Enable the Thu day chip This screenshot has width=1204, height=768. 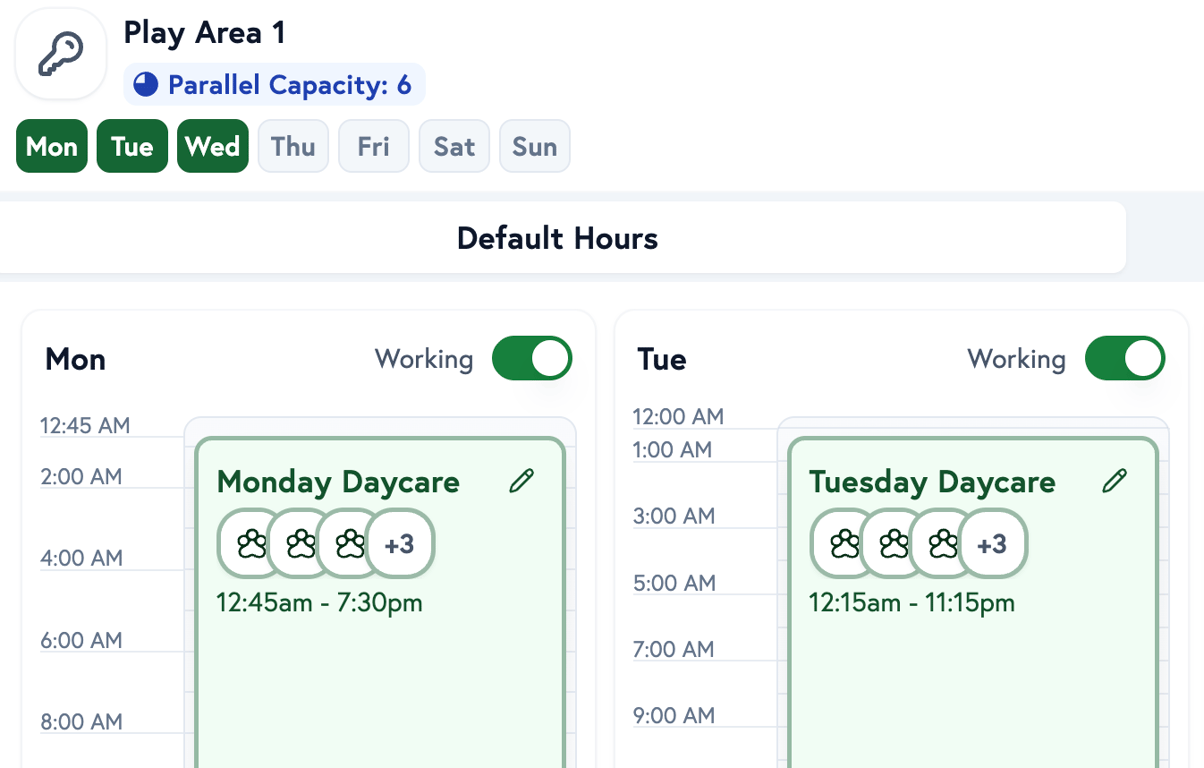pyautogui.click(x=293, y=147)
